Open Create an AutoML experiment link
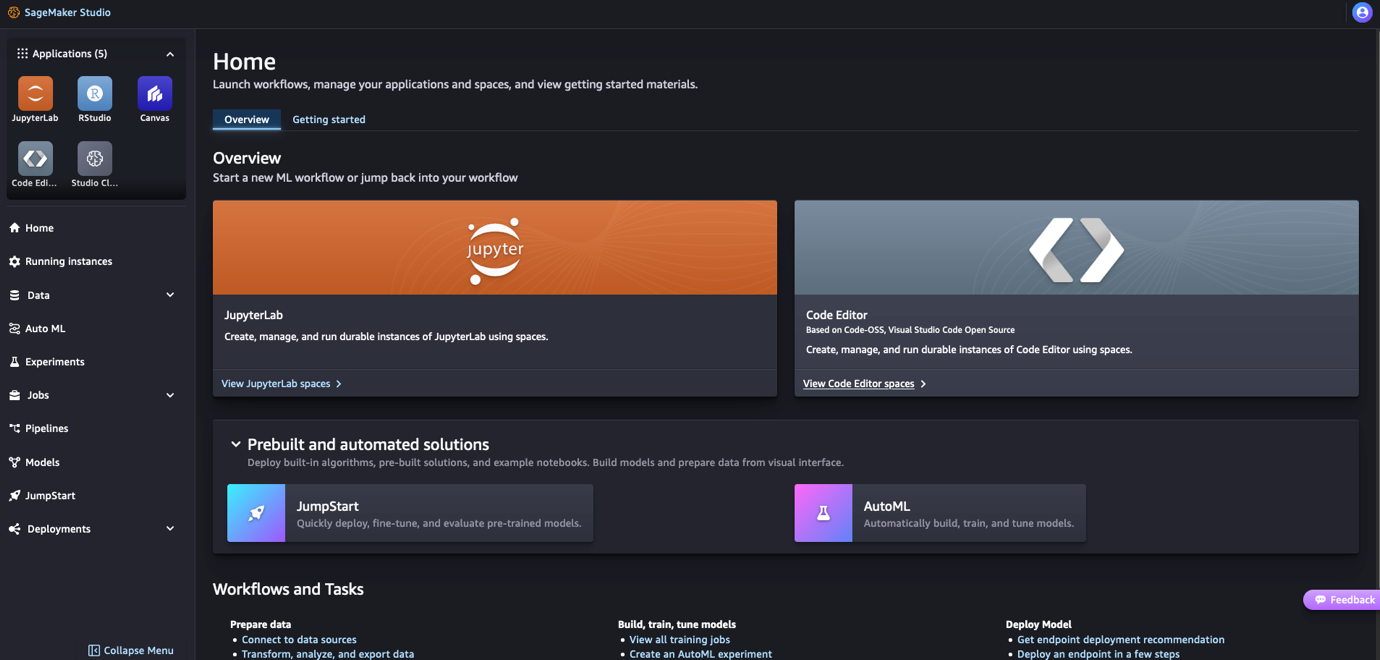Viewport: 1380px width, 660px height. coord(701,654)
